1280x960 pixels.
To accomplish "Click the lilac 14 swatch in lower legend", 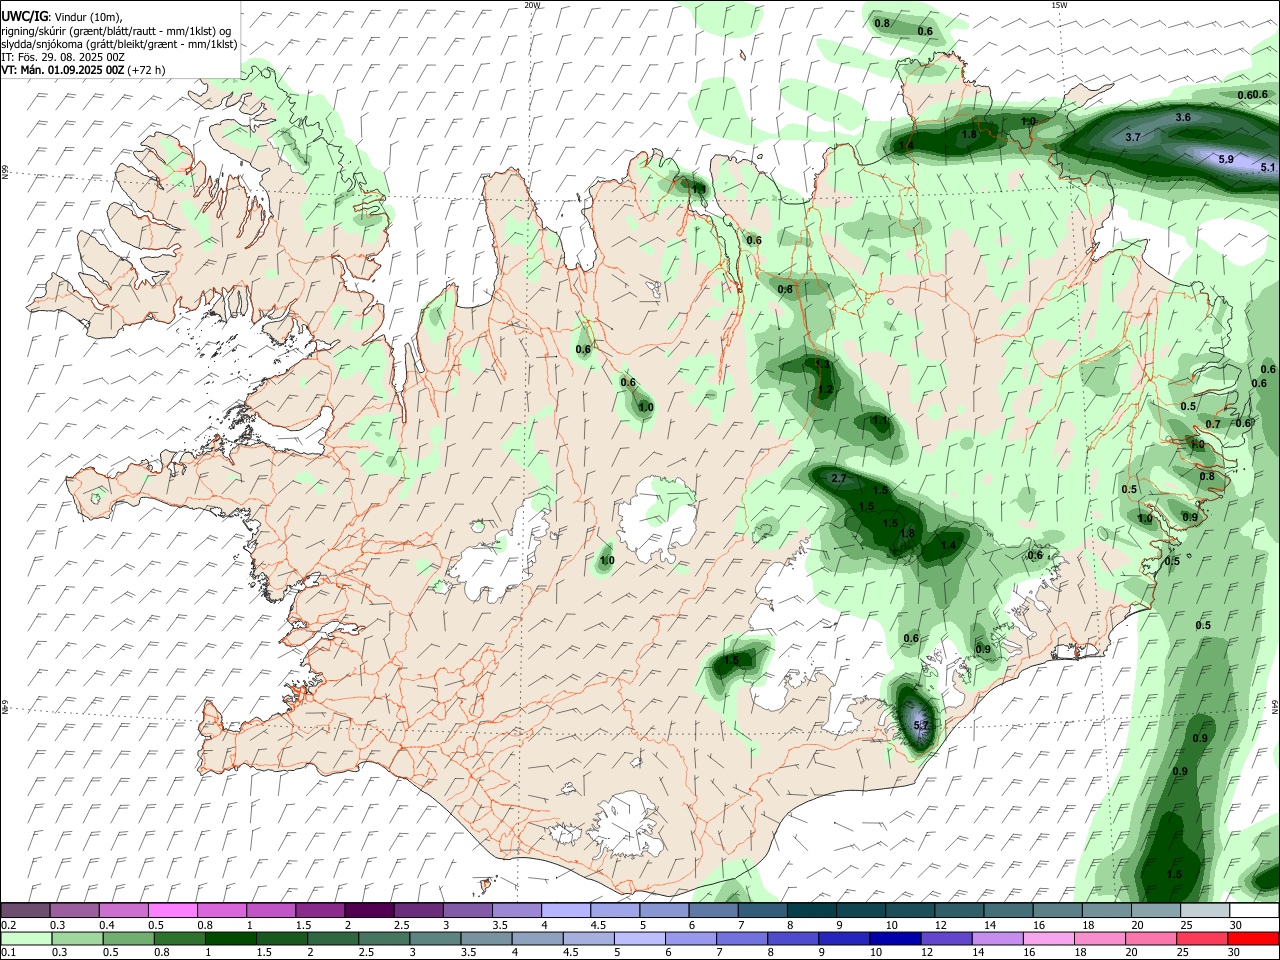I will [999, 938].
